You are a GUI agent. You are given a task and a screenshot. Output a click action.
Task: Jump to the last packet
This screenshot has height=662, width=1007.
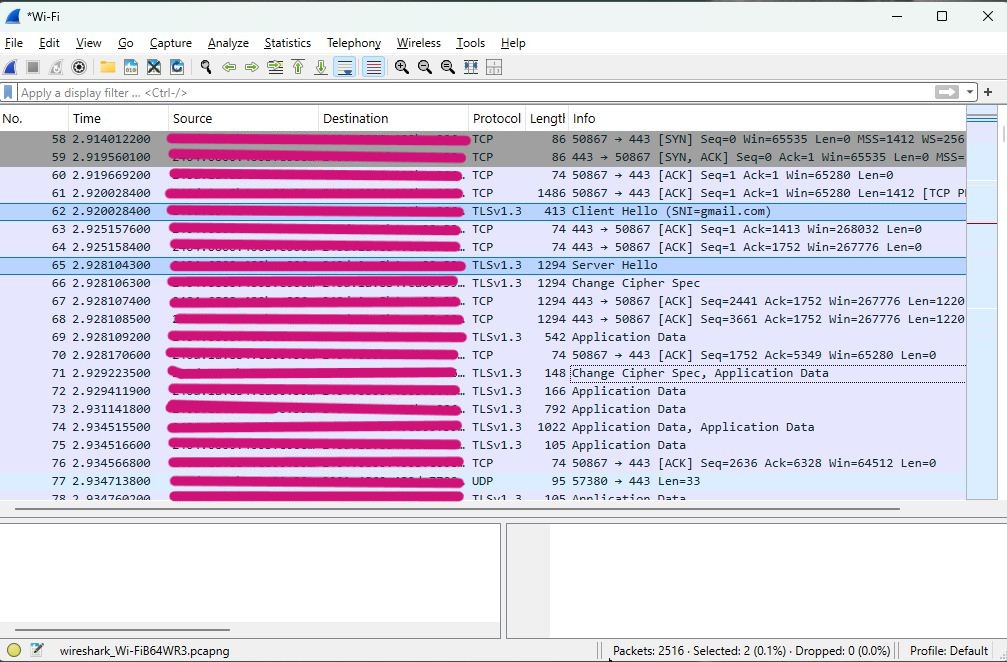[x=321, y=67]
